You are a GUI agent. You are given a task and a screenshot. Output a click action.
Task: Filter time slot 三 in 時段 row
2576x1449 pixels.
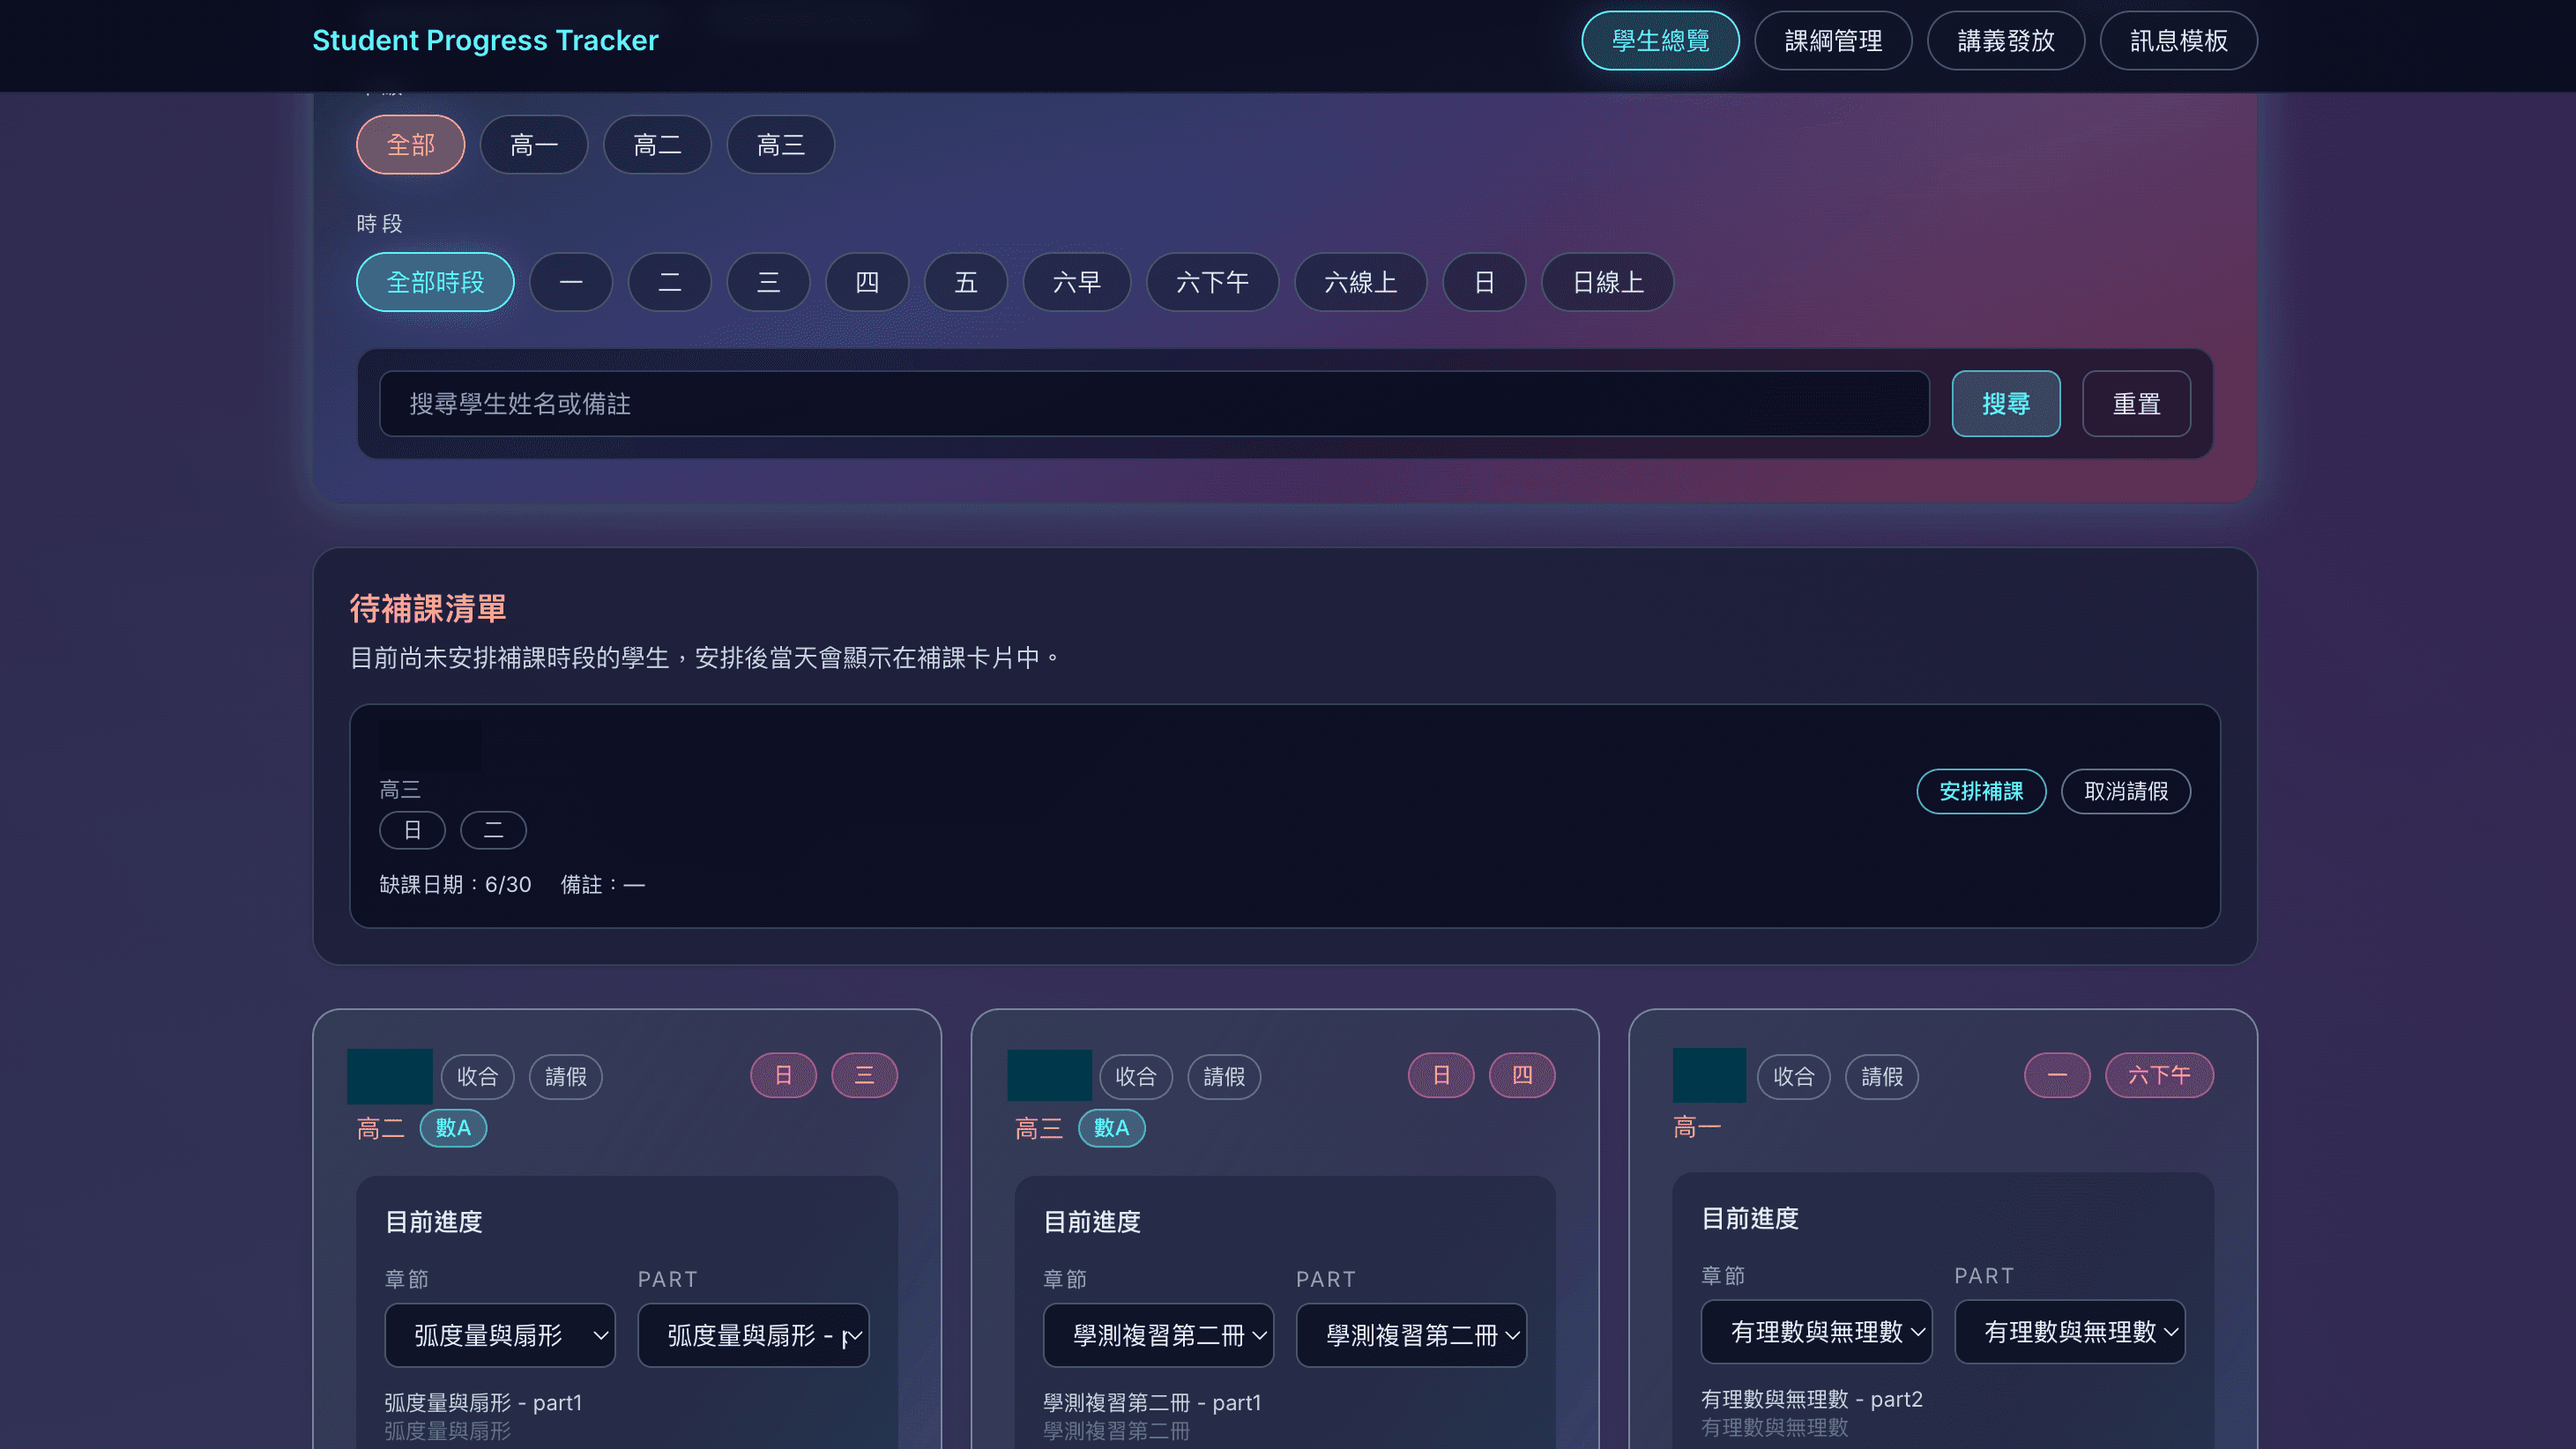(768, 282)
